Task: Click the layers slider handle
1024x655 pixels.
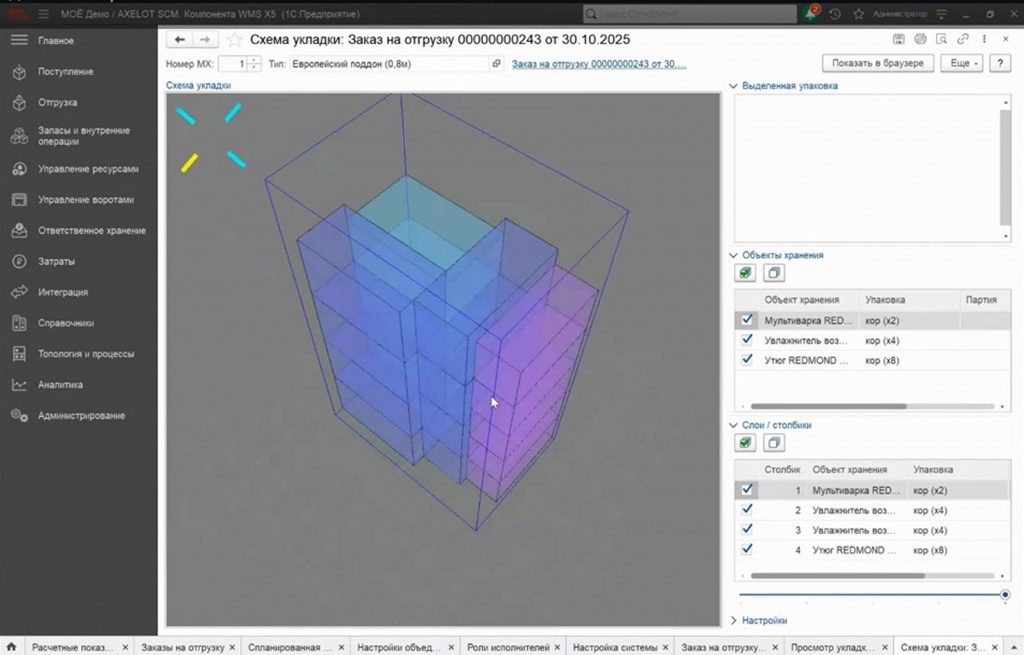Action: [1004, 594]
